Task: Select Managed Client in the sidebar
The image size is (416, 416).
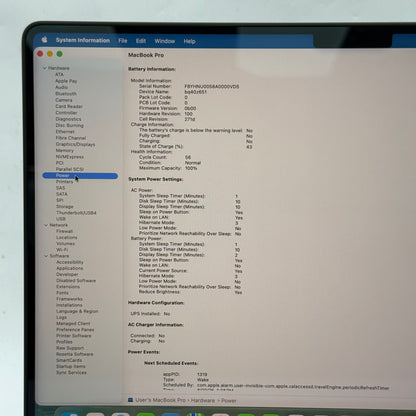Action: pyautogui.click(x=73, y=323)
